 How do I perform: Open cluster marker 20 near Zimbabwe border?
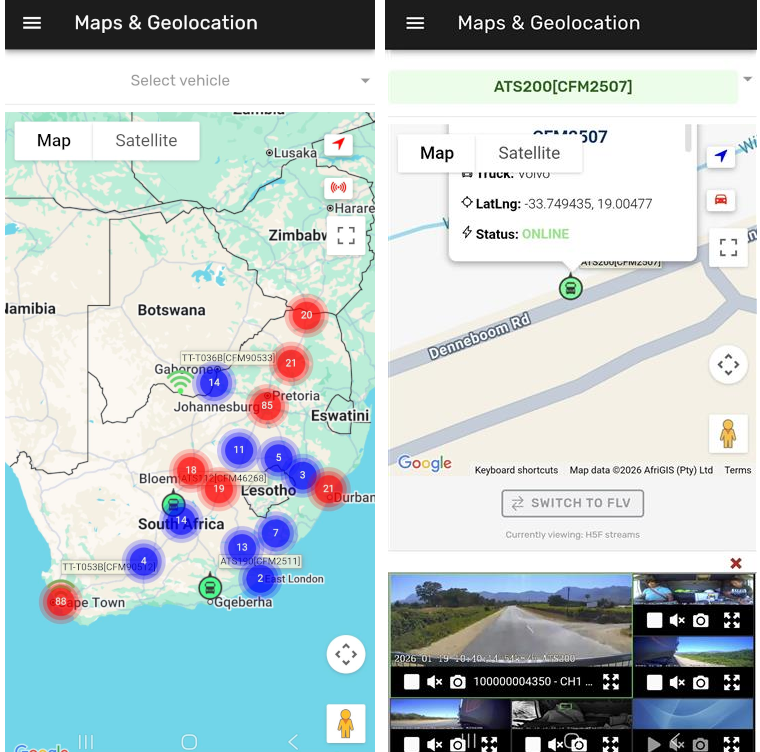306,315
